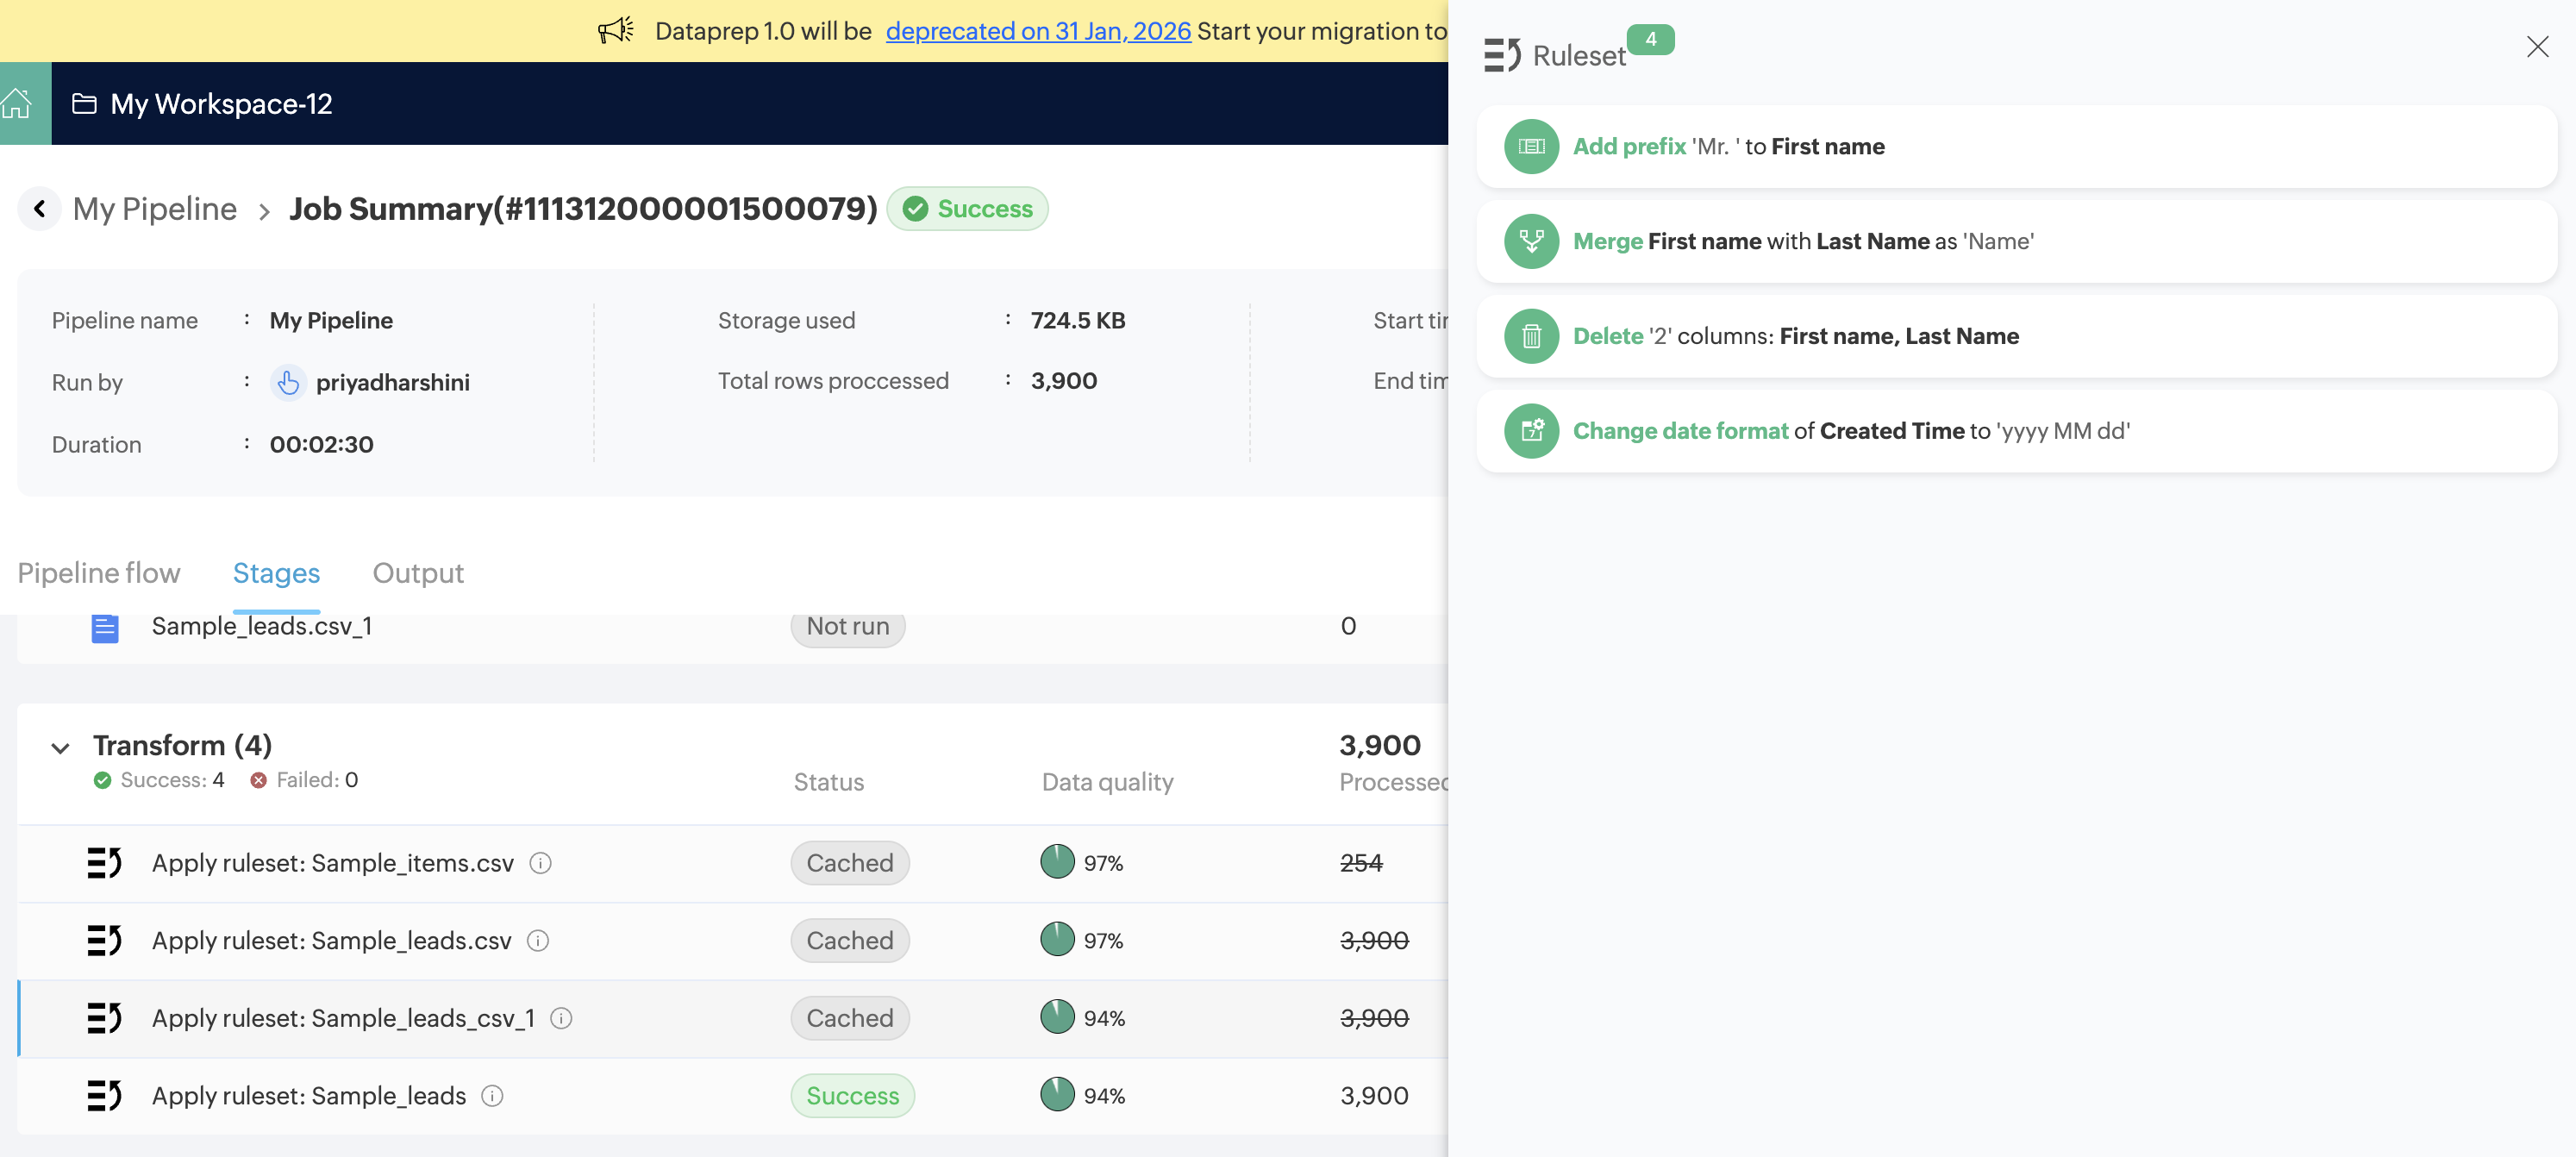Click the info icon next to Sample_leads_csv_1
Viewport: 2576px width, 1157px height.
[561, 1018]
